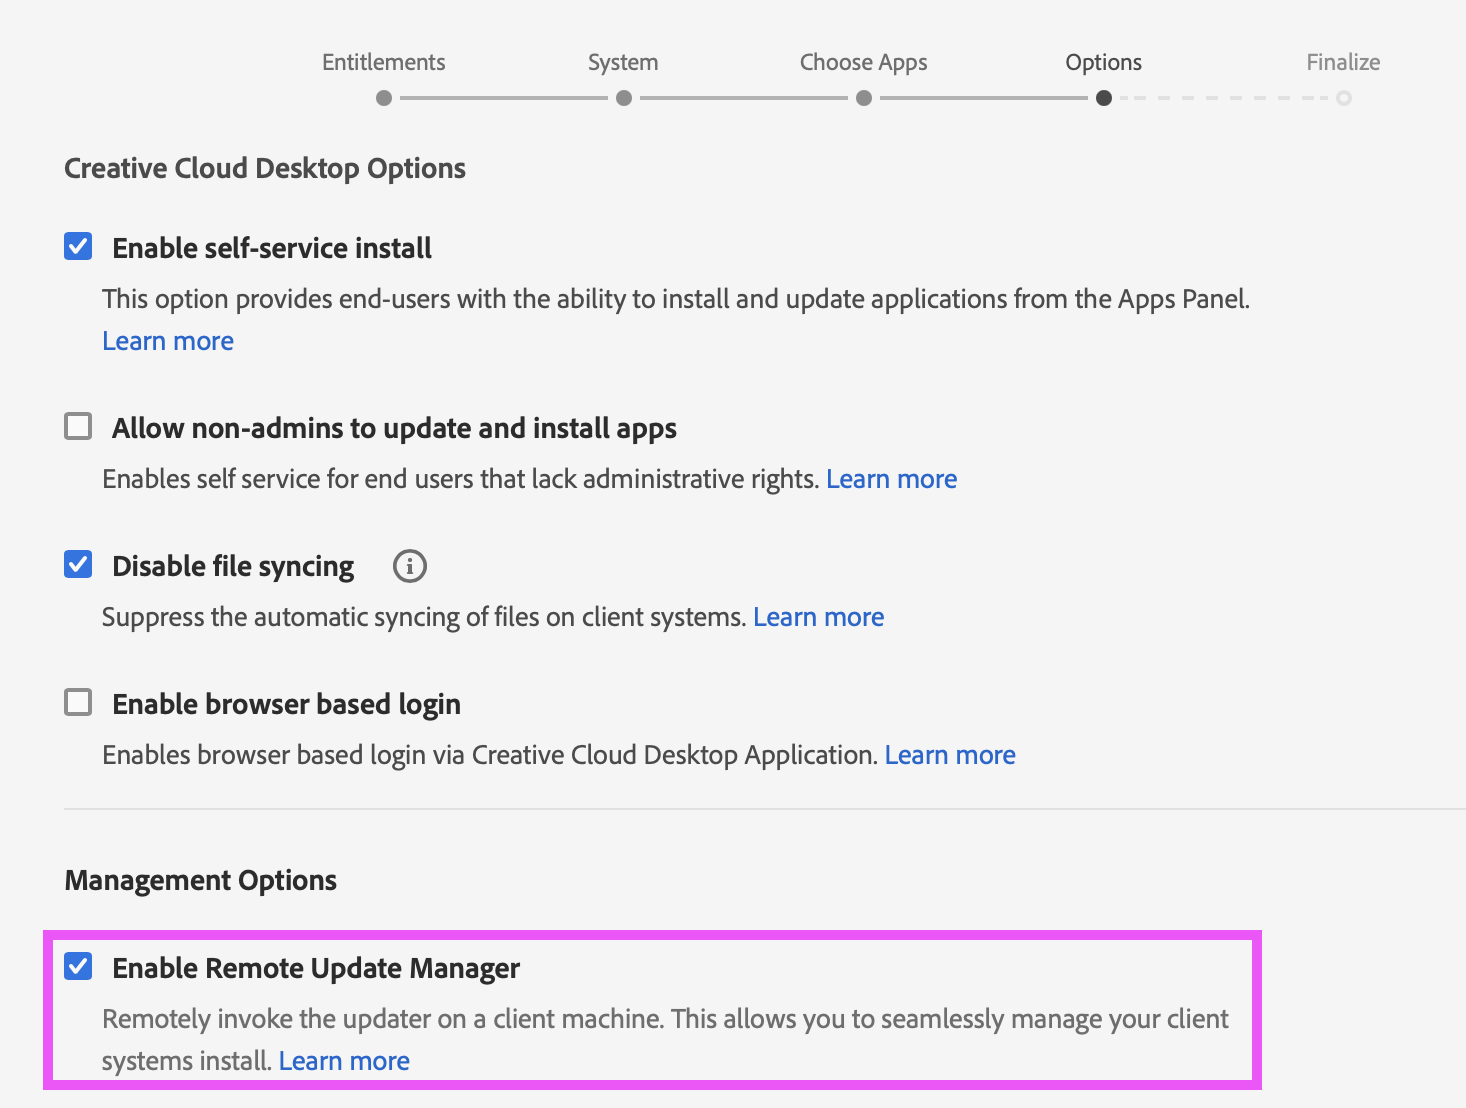Open Learn more under self-service install

coord(168,341)
